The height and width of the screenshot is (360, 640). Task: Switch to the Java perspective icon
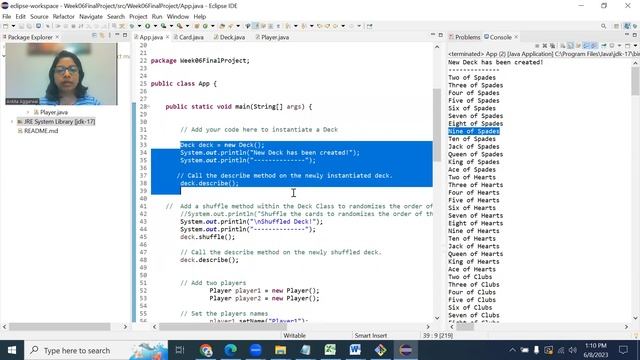click(x=627, y=26)
